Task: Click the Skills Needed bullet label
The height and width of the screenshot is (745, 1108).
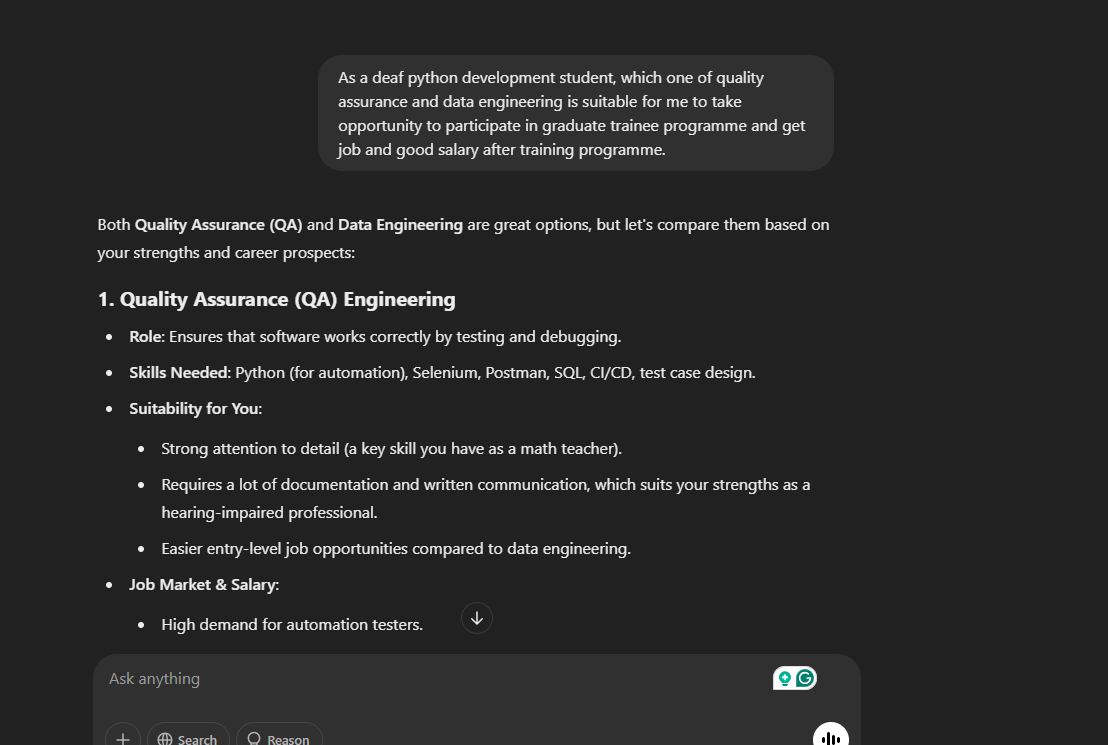Action: tap(180, 372)
